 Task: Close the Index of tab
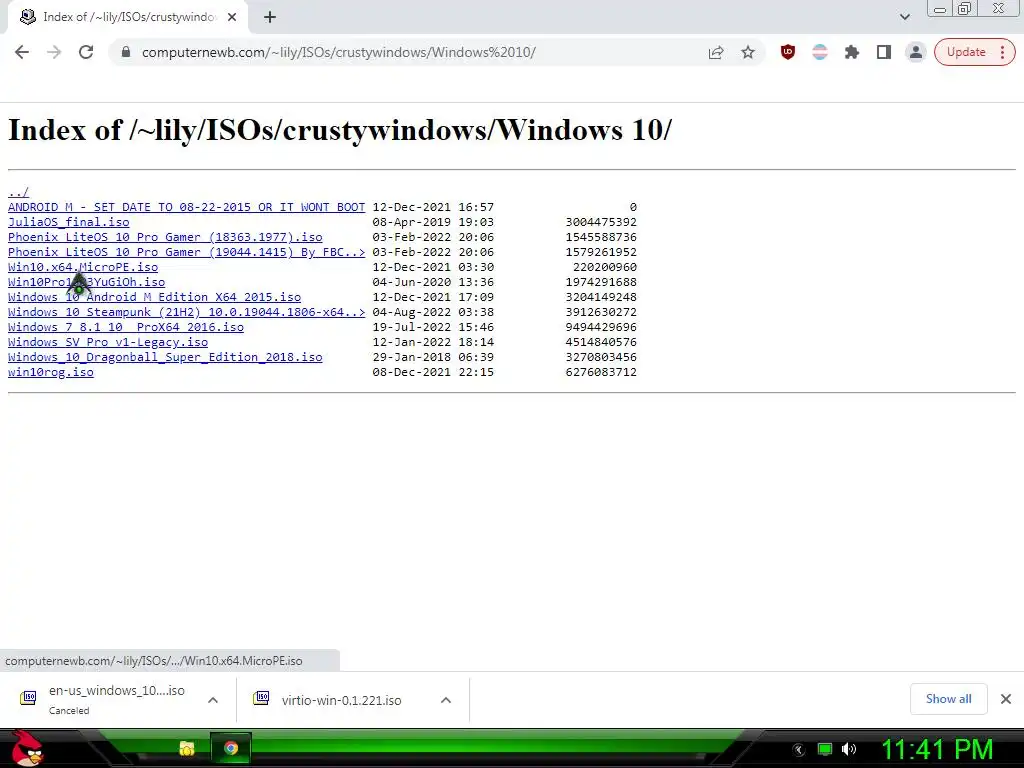tap(232, 18)
